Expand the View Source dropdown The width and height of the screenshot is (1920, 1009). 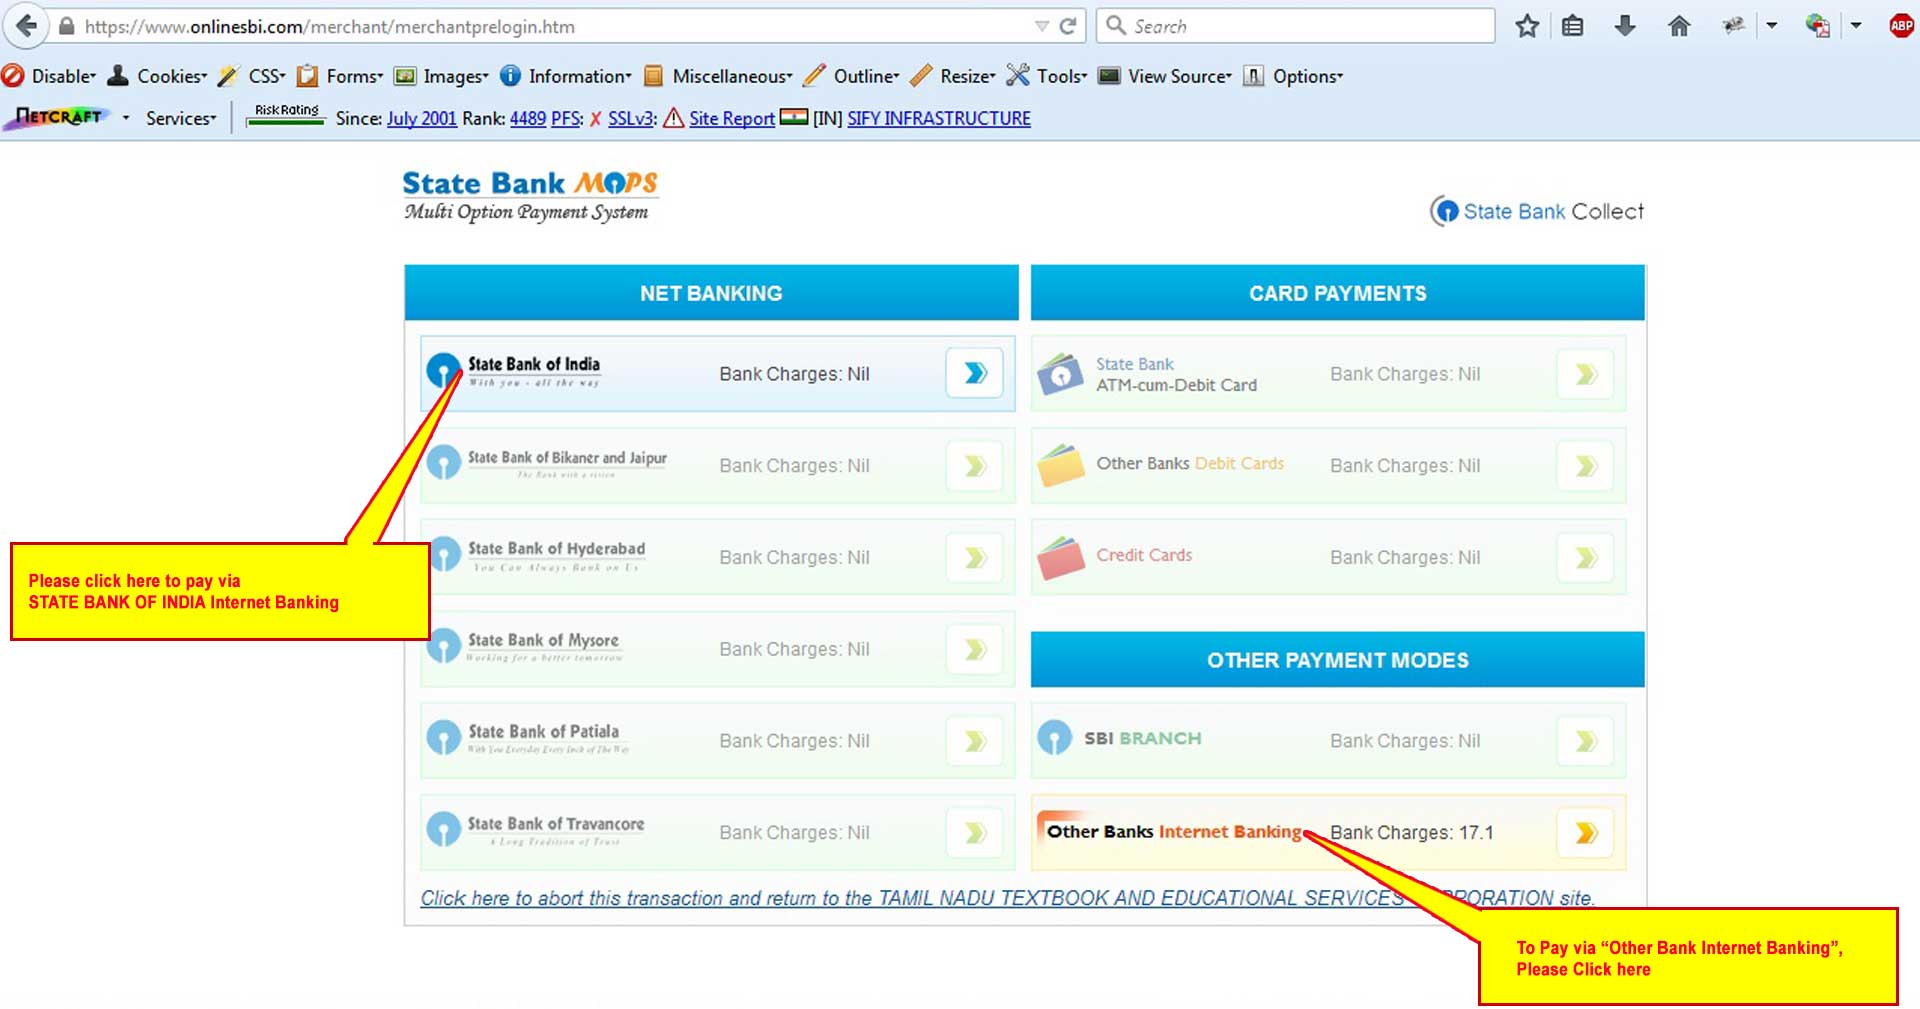tap(1165, 76)
